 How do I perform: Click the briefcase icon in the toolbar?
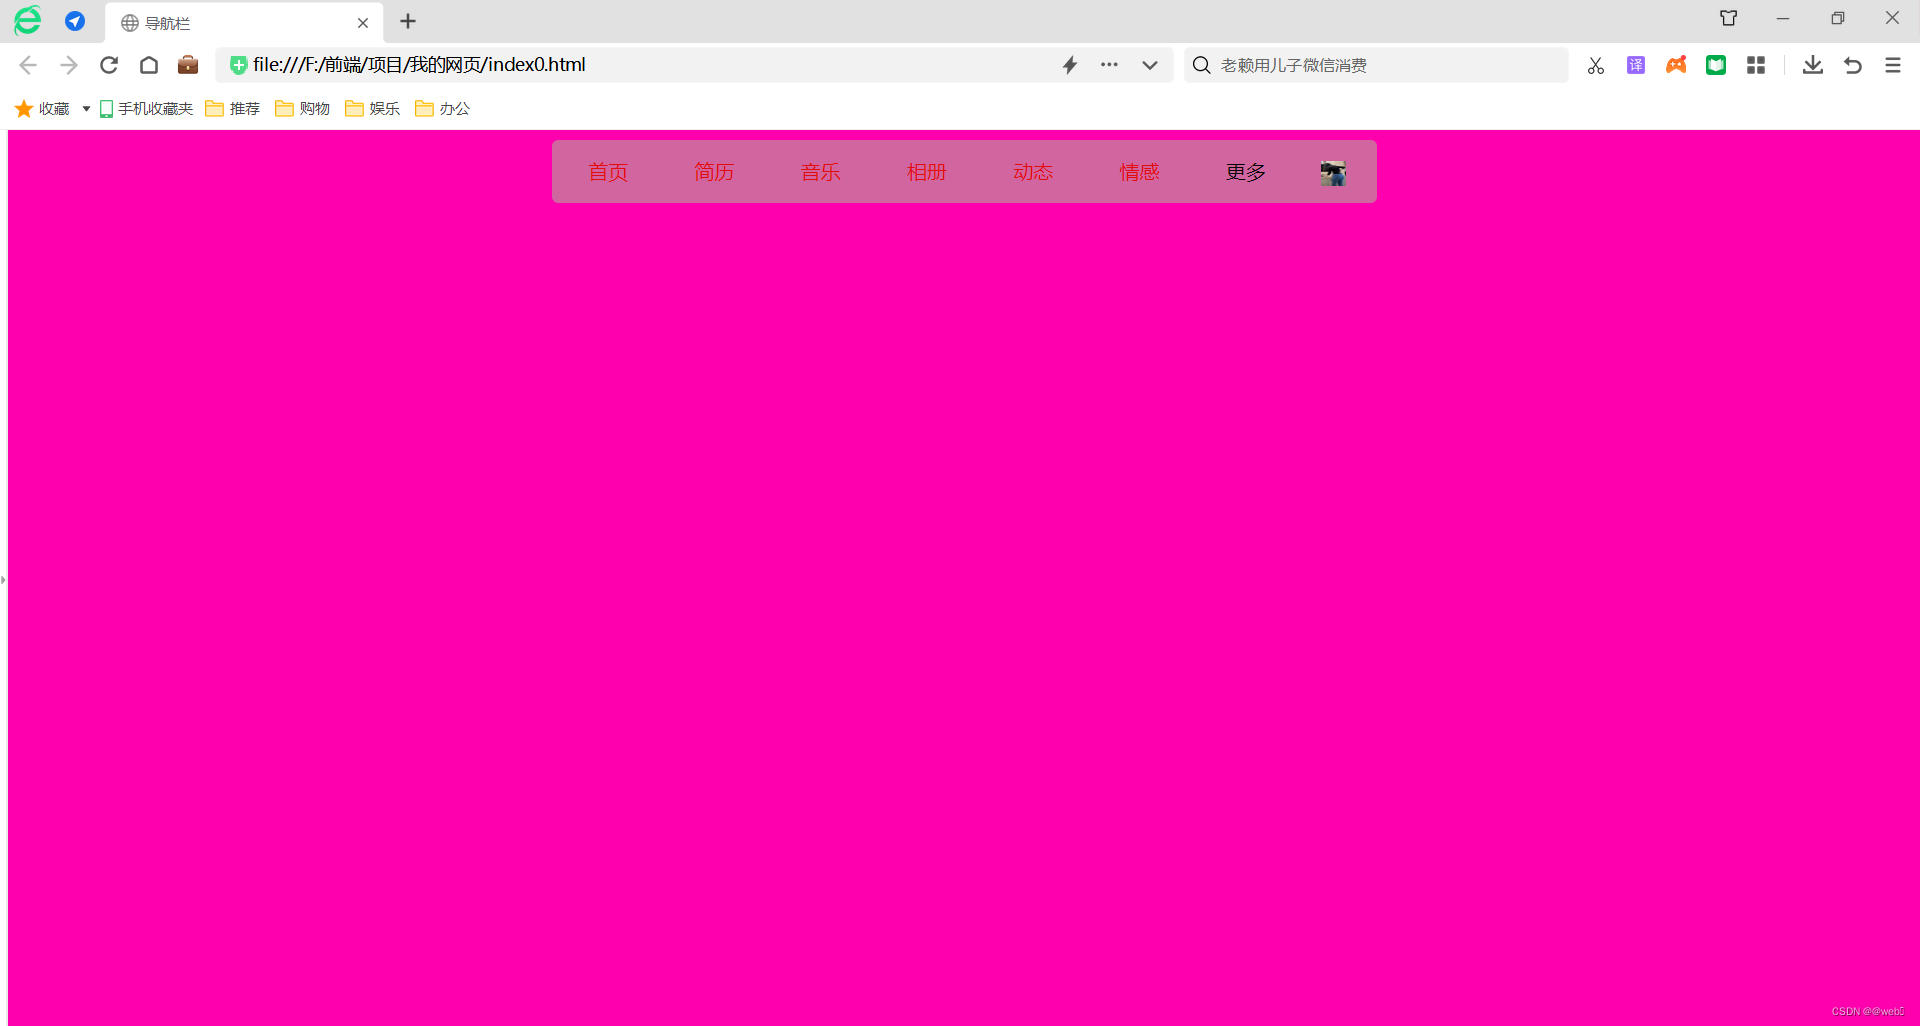(187, 65)
